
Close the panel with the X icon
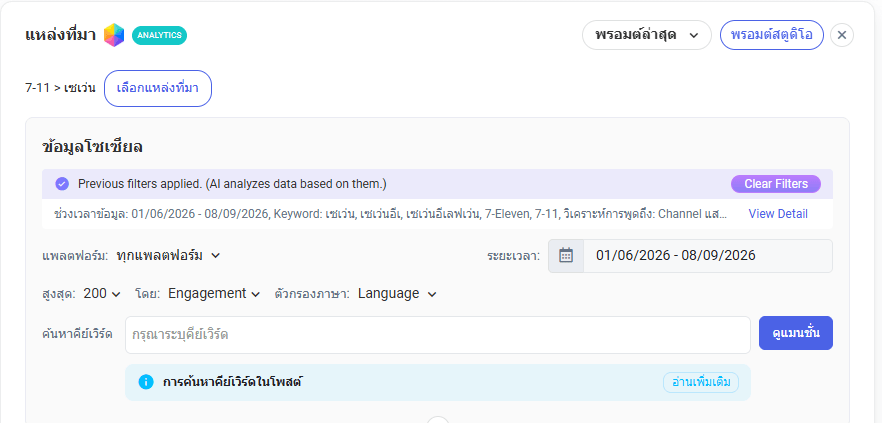842,35
